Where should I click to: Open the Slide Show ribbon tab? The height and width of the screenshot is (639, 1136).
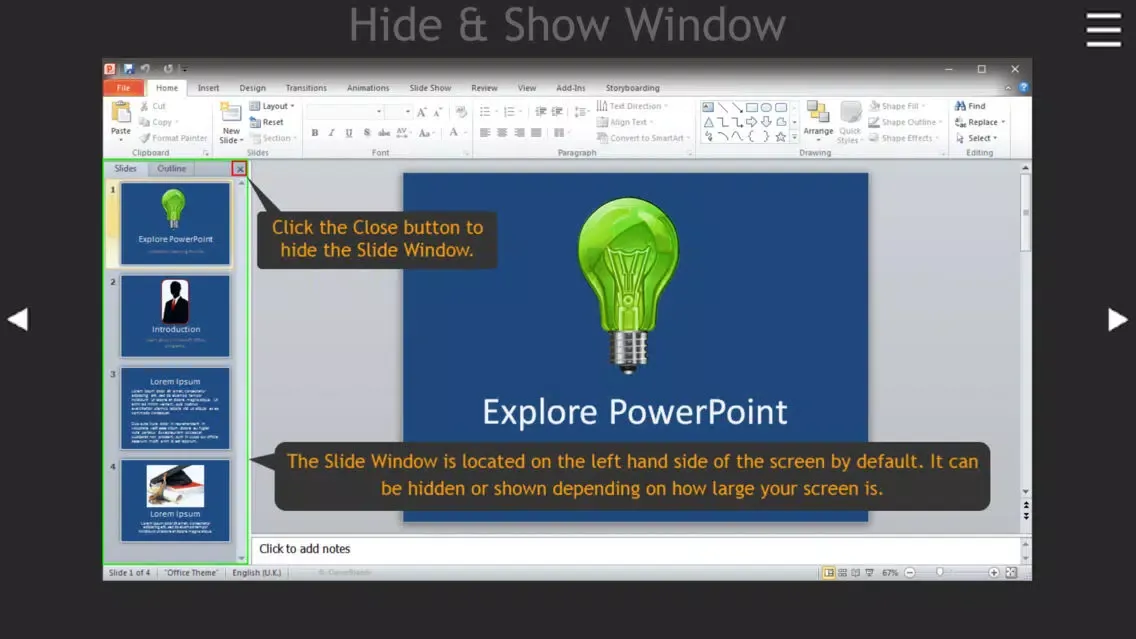[x=430, y=88]
